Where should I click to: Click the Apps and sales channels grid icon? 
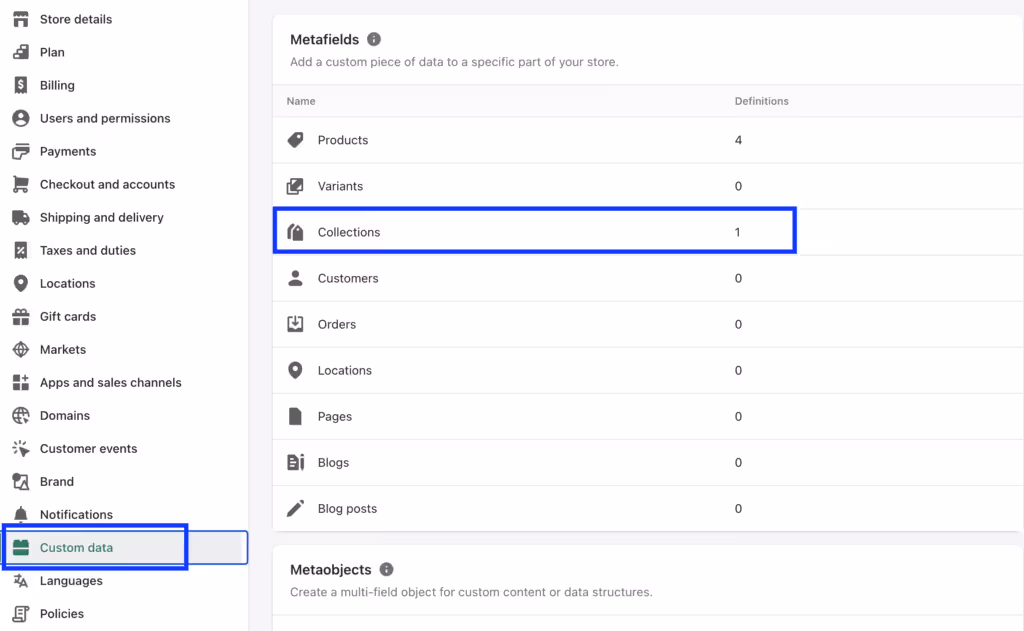(21, 383)
